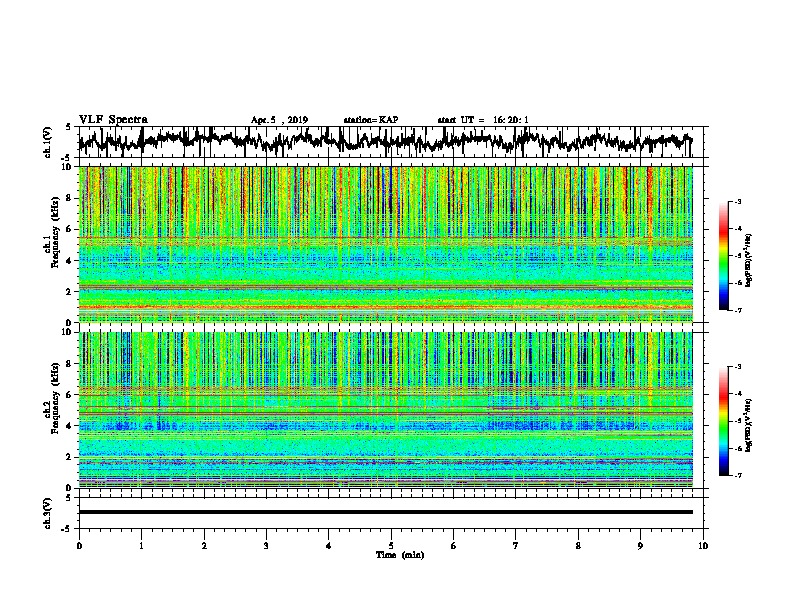Viewport: 792px width, 612px height.
Task: Click time axis tick label 9
Action: click(x=640, y=546)
